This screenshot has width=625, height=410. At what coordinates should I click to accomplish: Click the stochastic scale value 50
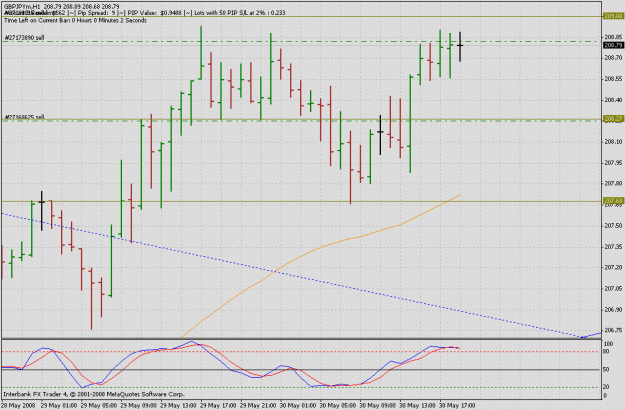[x=606, y=369]
